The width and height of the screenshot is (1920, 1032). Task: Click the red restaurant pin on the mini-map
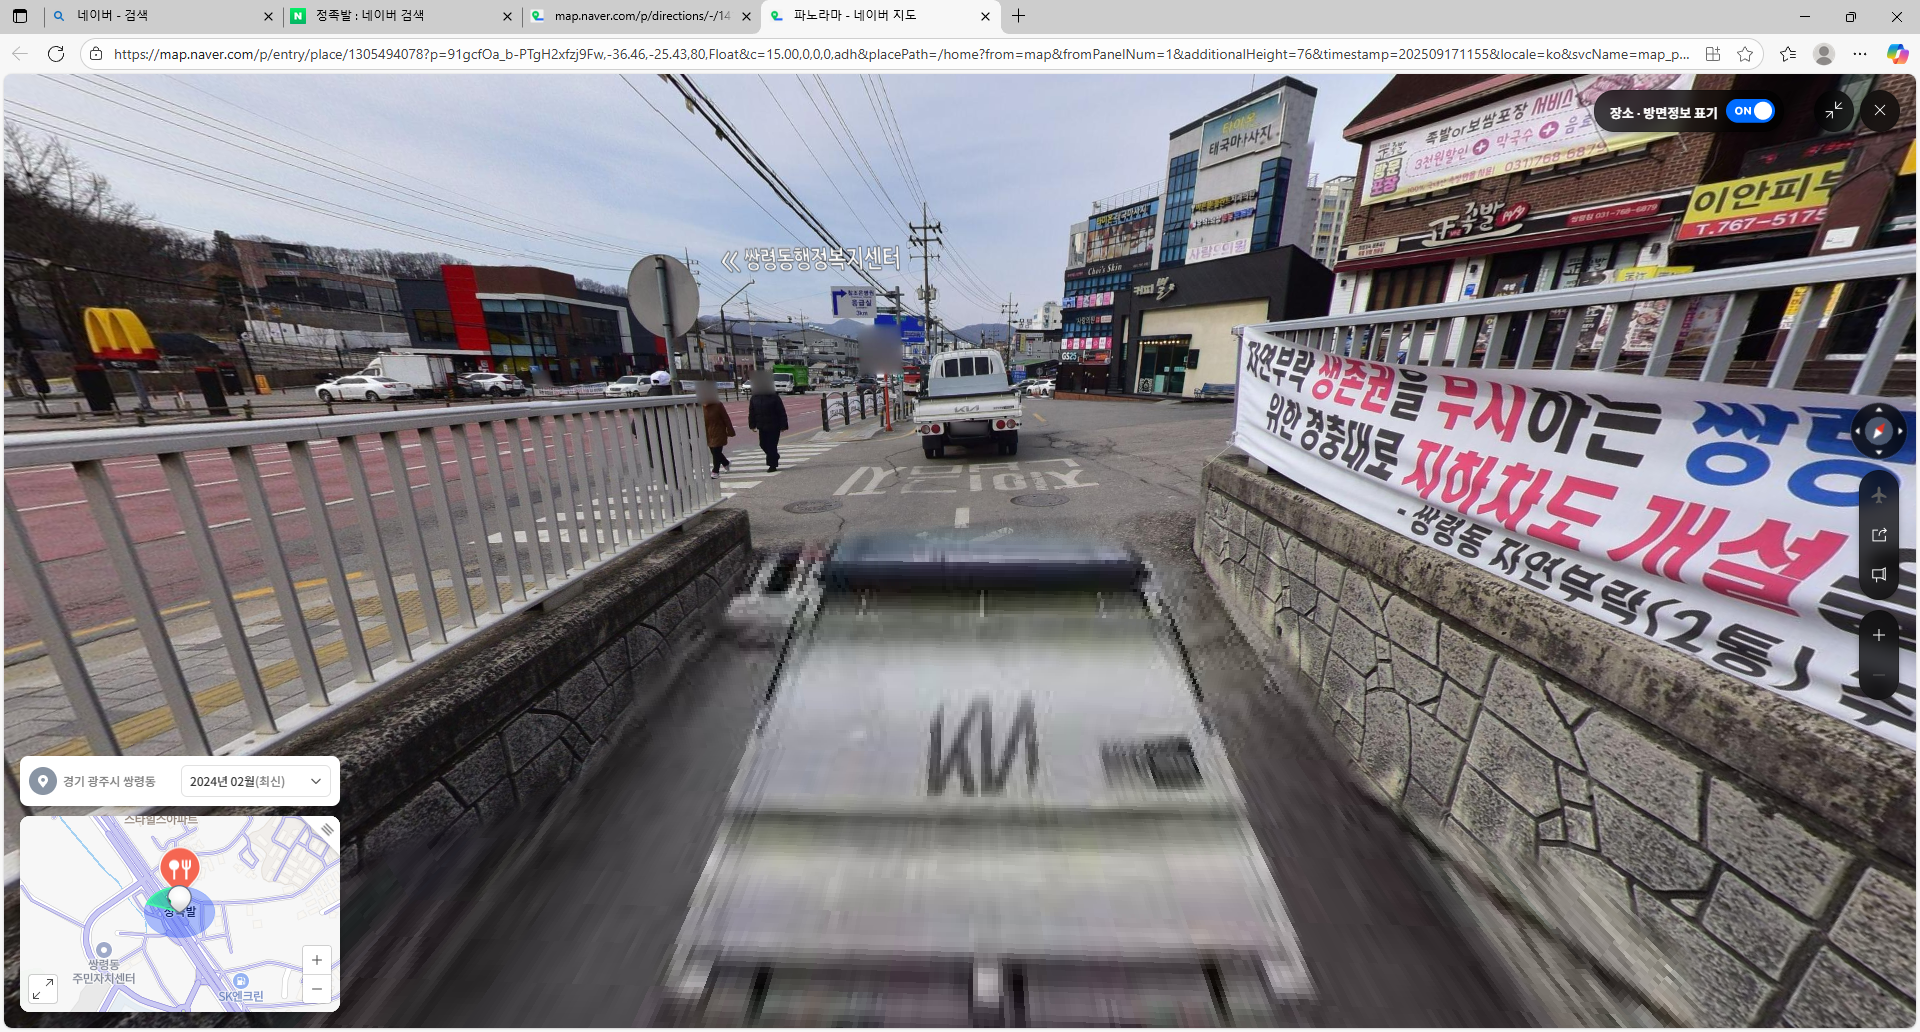(x=180, y=867)
